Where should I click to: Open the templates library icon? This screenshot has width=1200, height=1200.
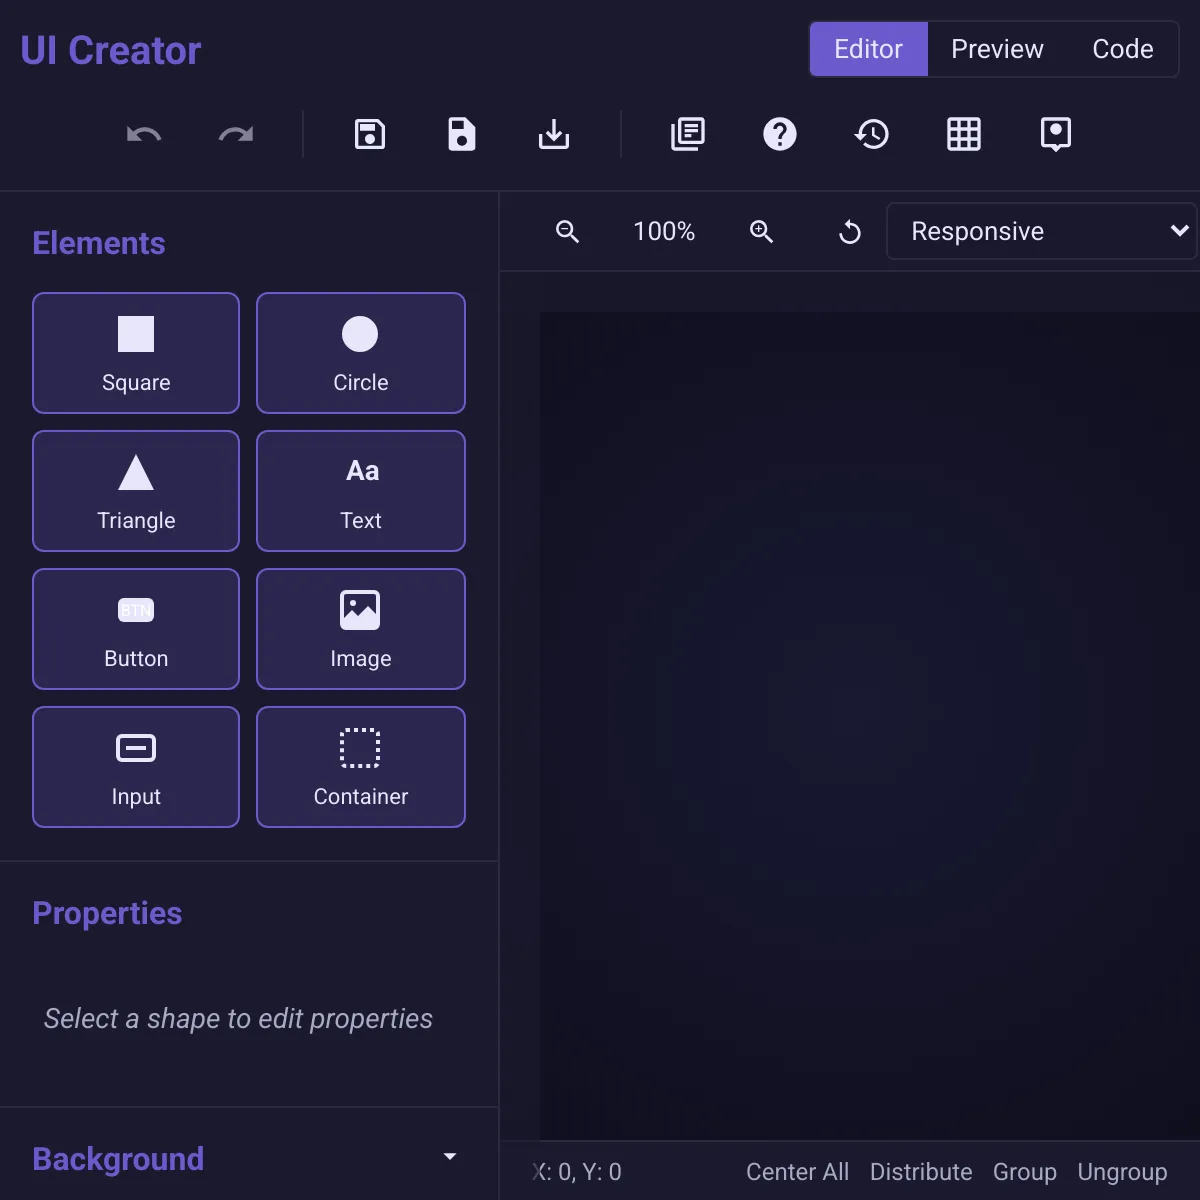[x=688, y=134]
